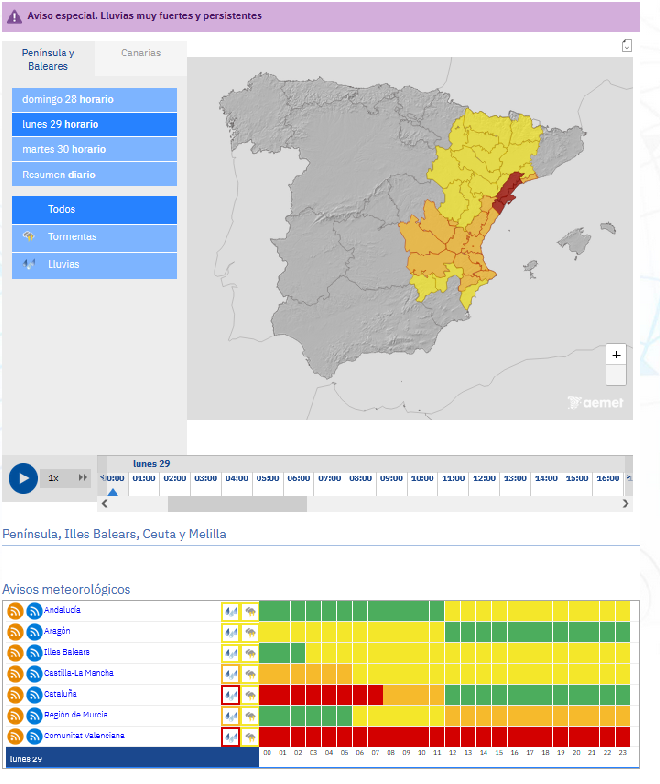The image size is (660, 784).
Task: Click the storm warning icon for Comunitat Valenciana
Action: 250,736
